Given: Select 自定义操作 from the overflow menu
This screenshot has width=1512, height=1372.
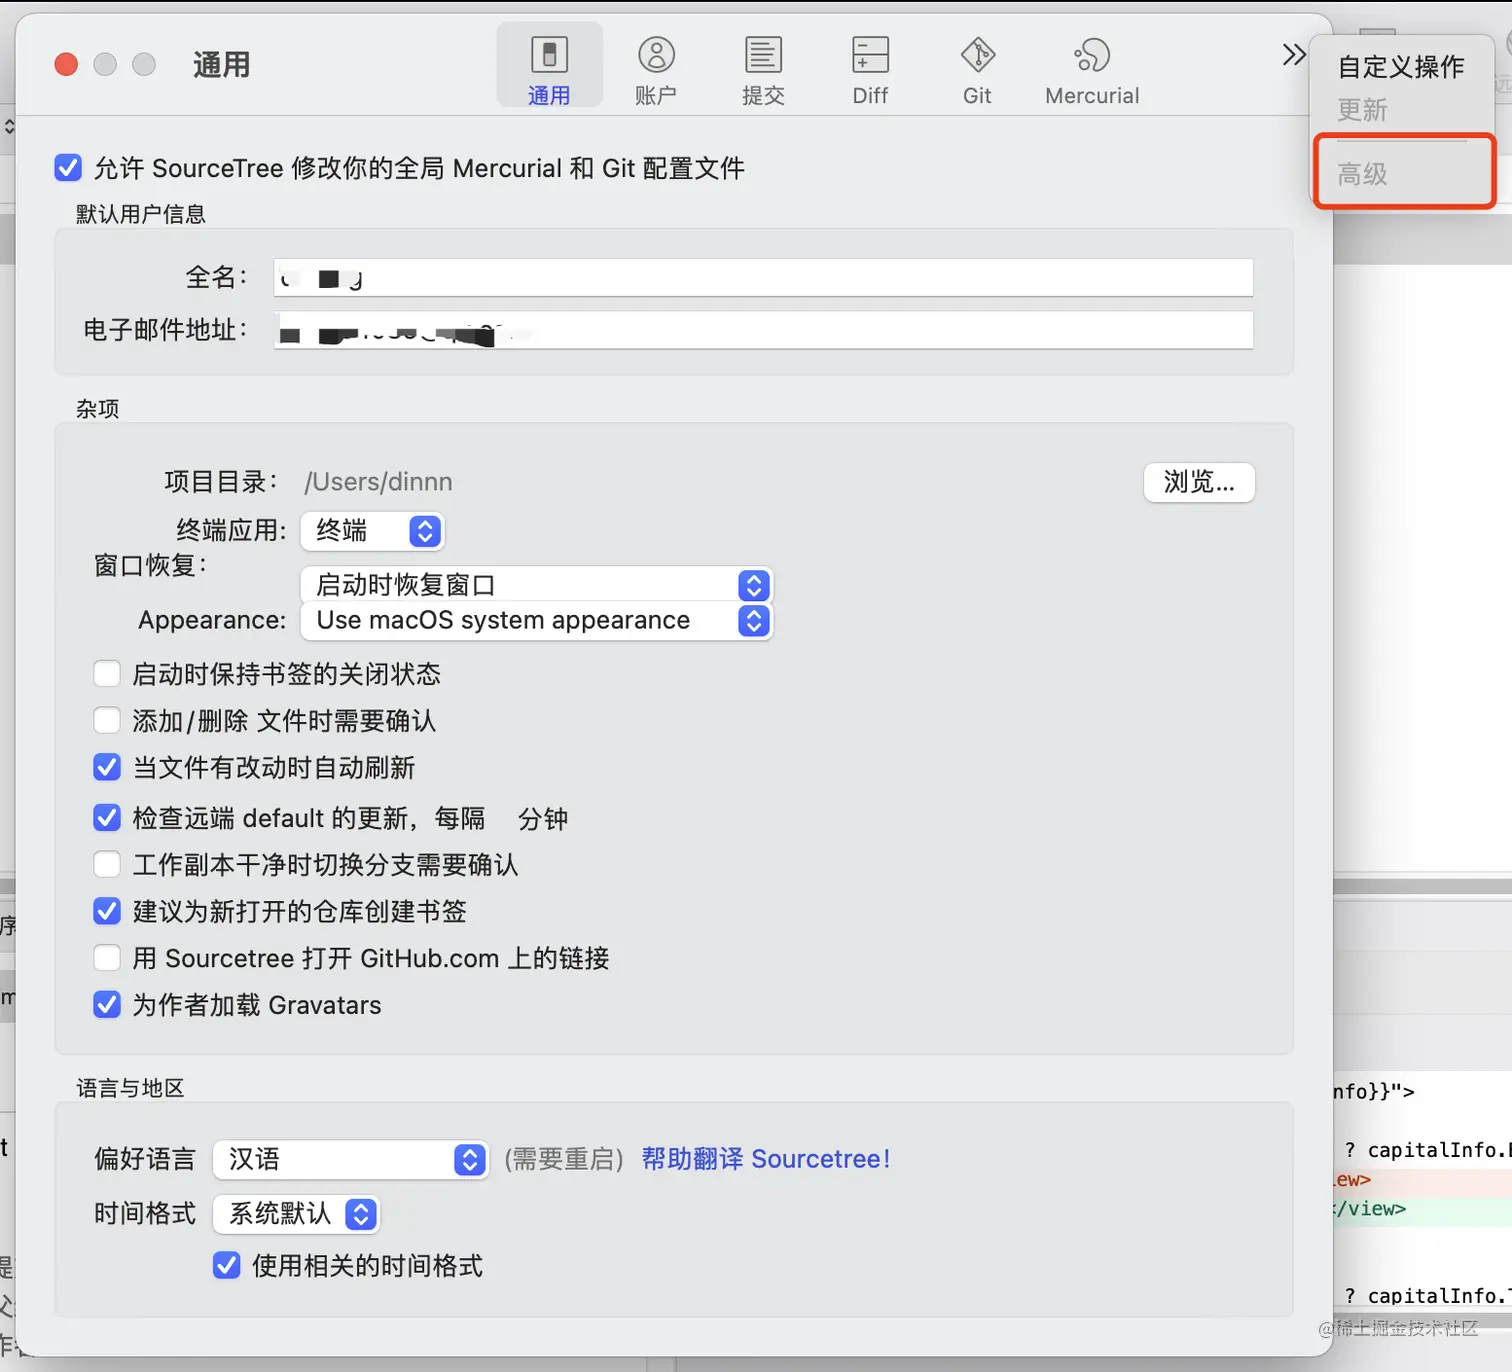Looking at the screenshot, I should coord(1401,67).
